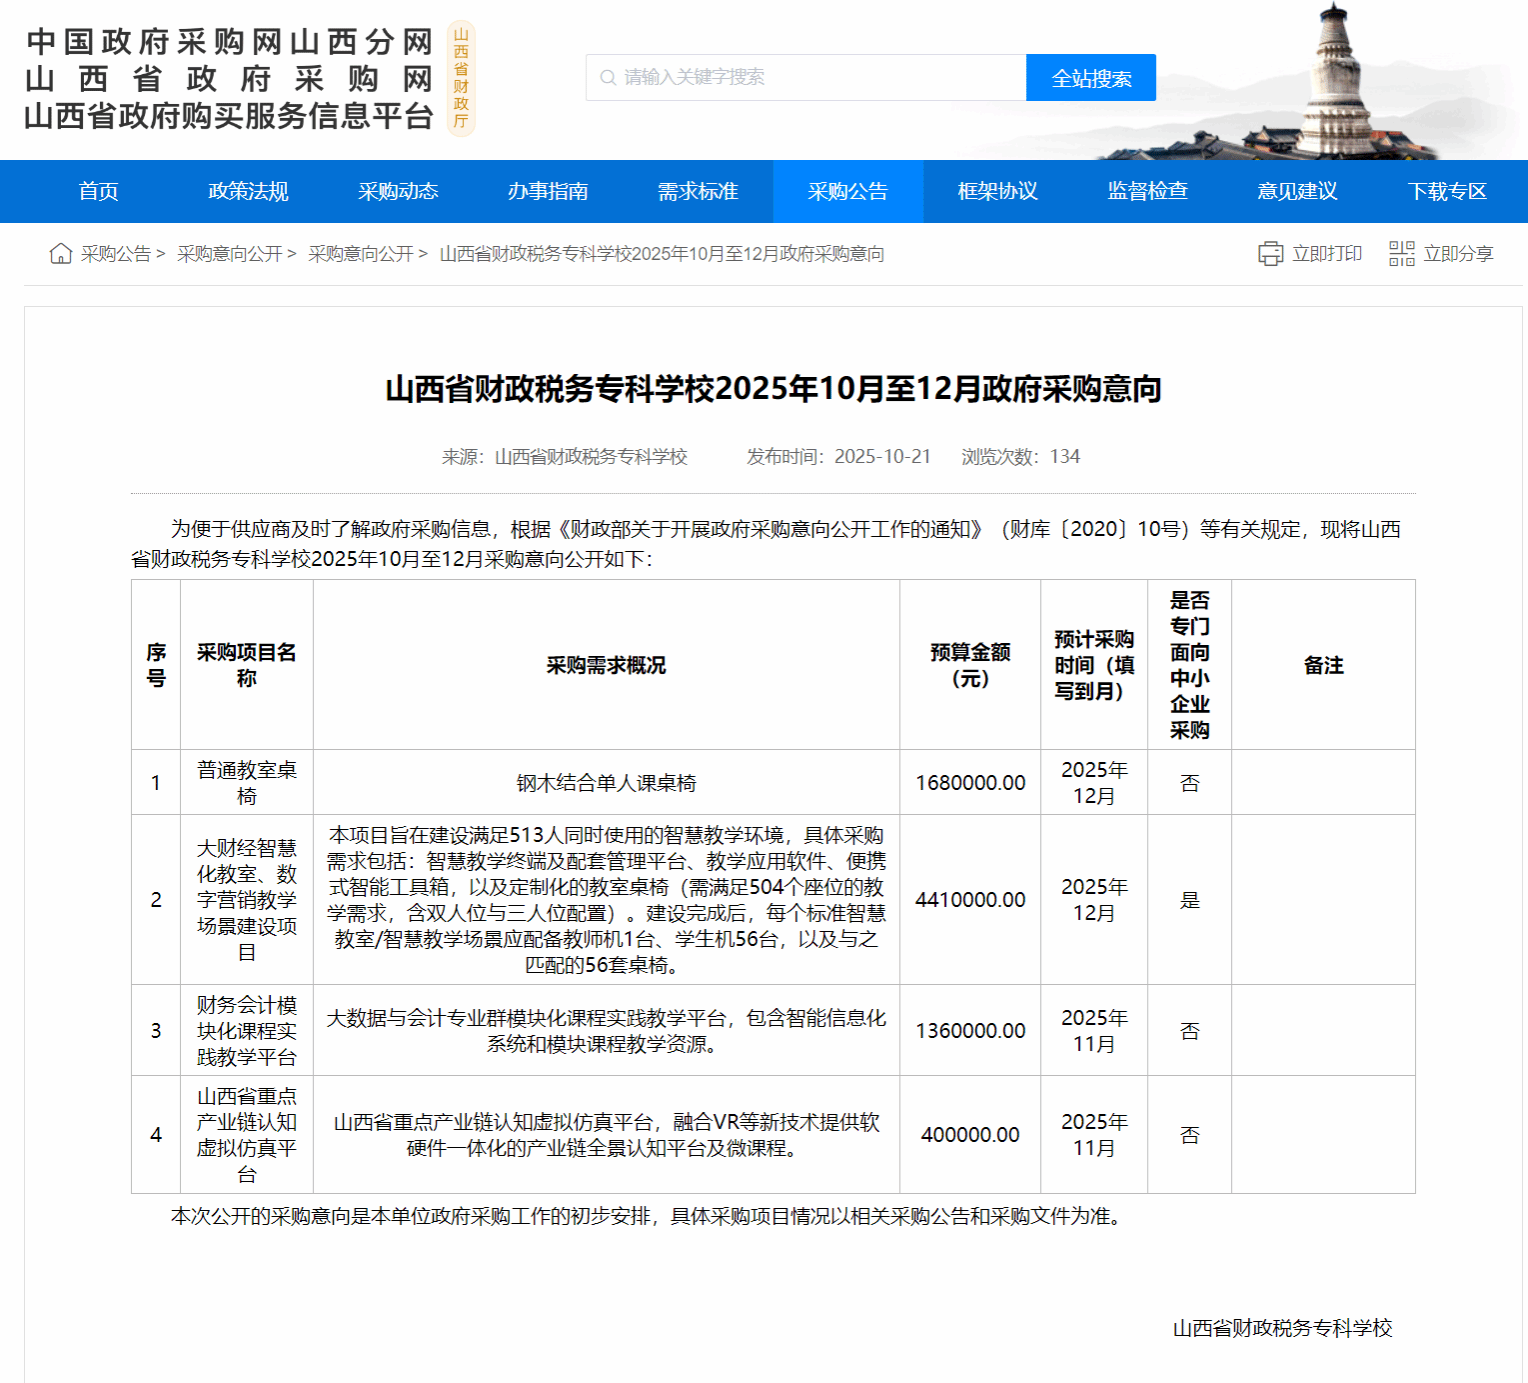Click the home icon in breadcrumb
The width and height of the screenshot is (1528, 1383).
[61, 254]
